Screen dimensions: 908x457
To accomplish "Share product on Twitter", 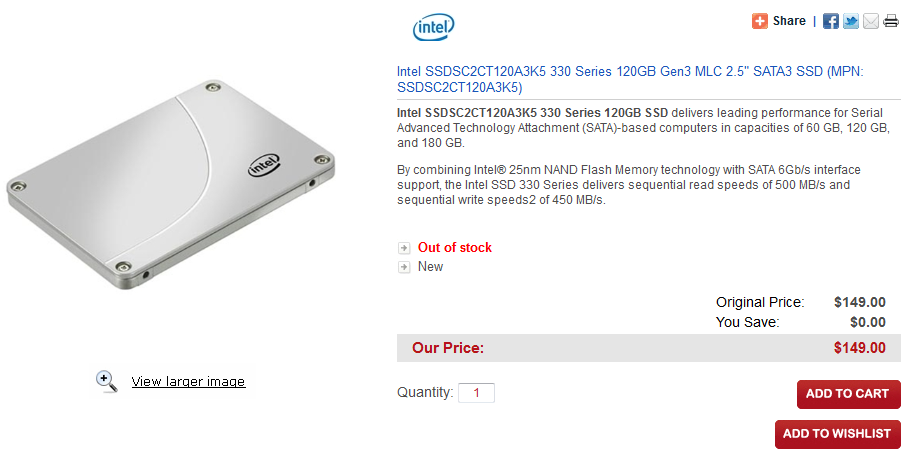I will point(851,21).
